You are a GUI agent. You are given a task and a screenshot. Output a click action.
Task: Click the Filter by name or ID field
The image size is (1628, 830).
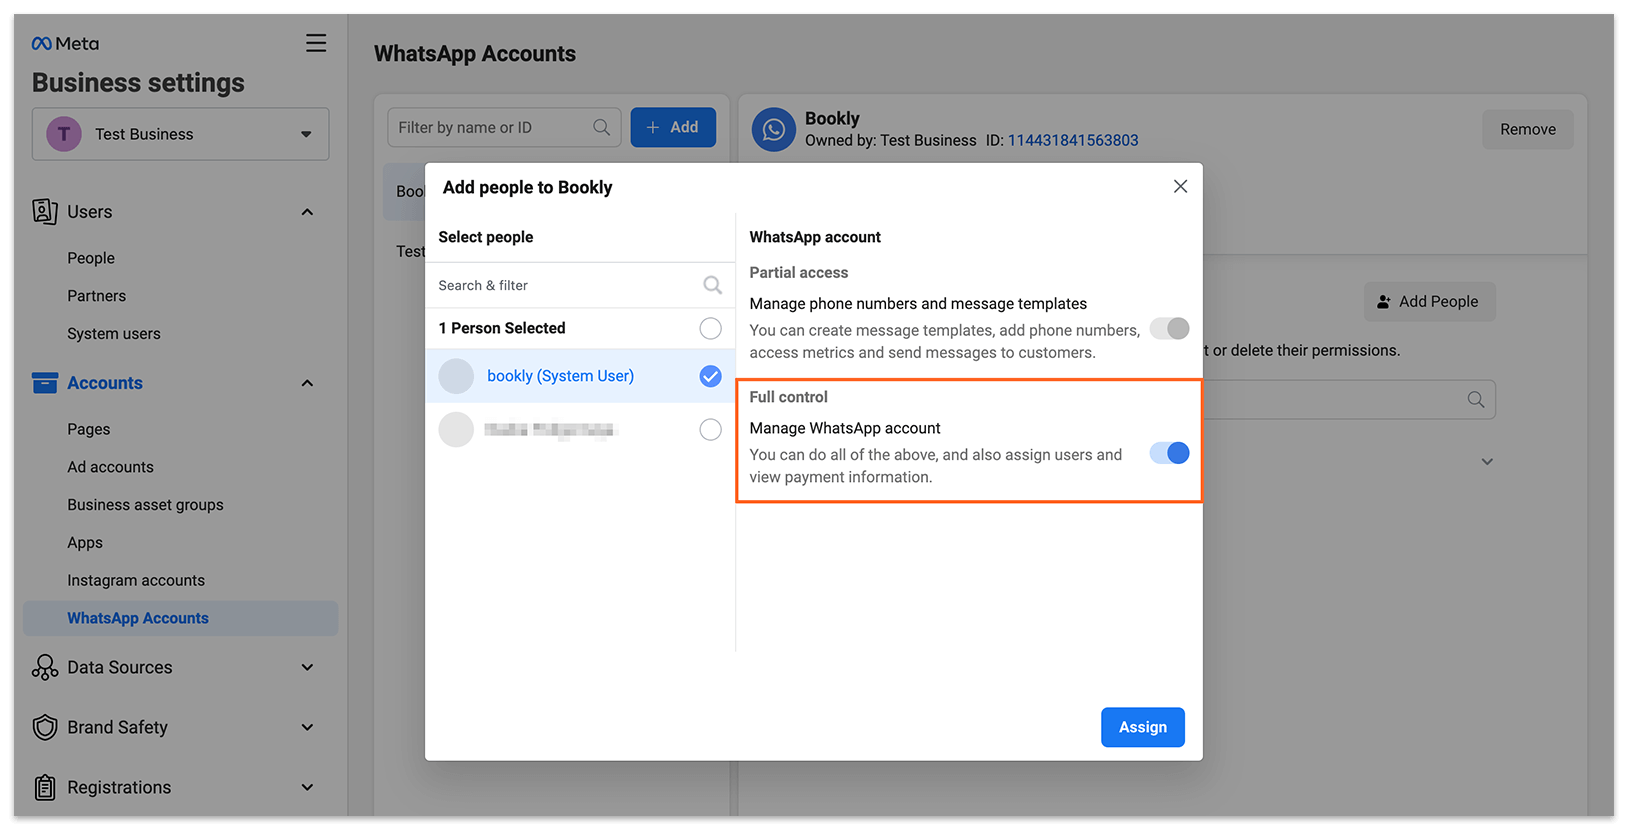[x=504, y=127]
